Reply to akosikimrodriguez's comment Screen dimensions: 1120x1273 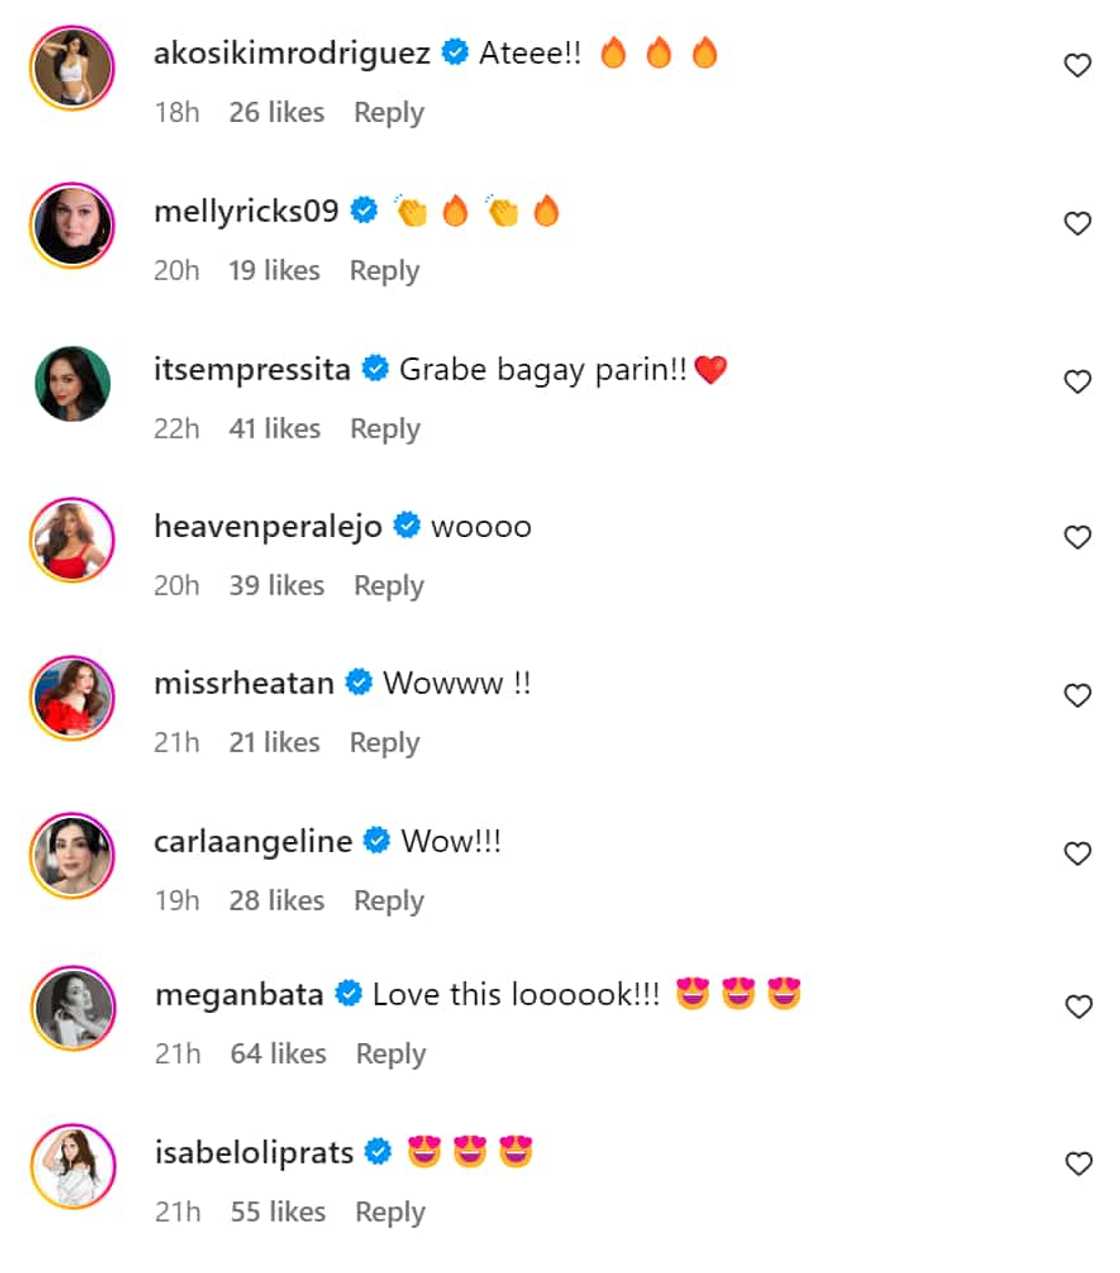(389, 113)
